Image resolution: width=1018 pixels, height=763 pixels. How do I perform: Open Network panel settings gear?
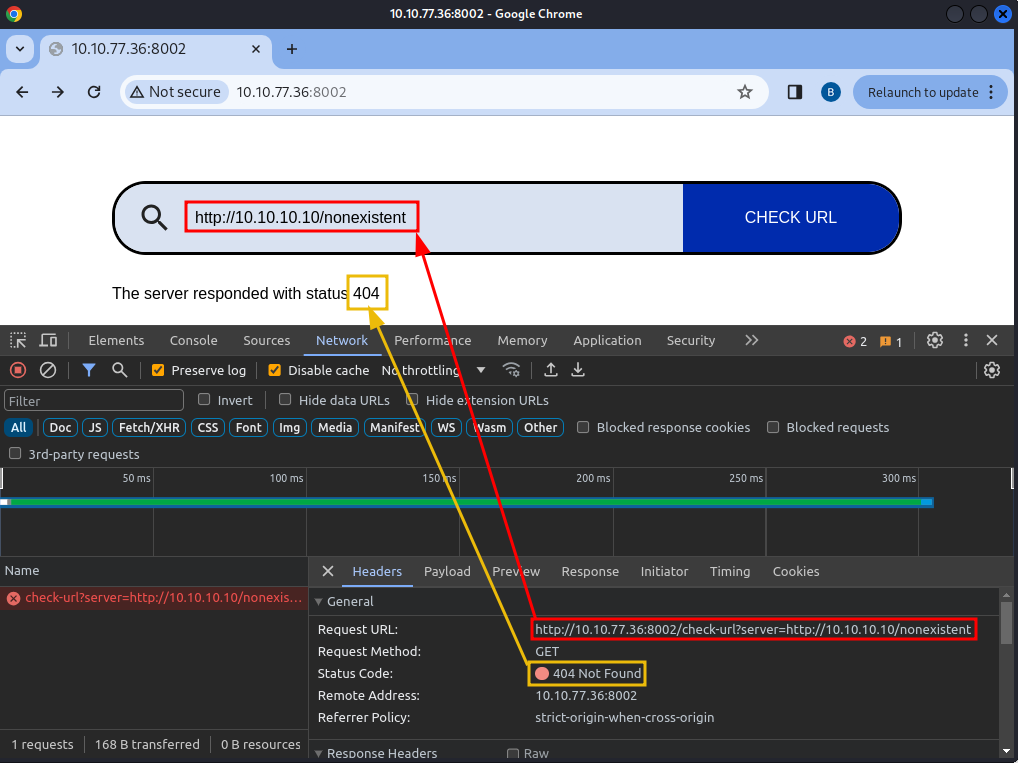[992, 370]
